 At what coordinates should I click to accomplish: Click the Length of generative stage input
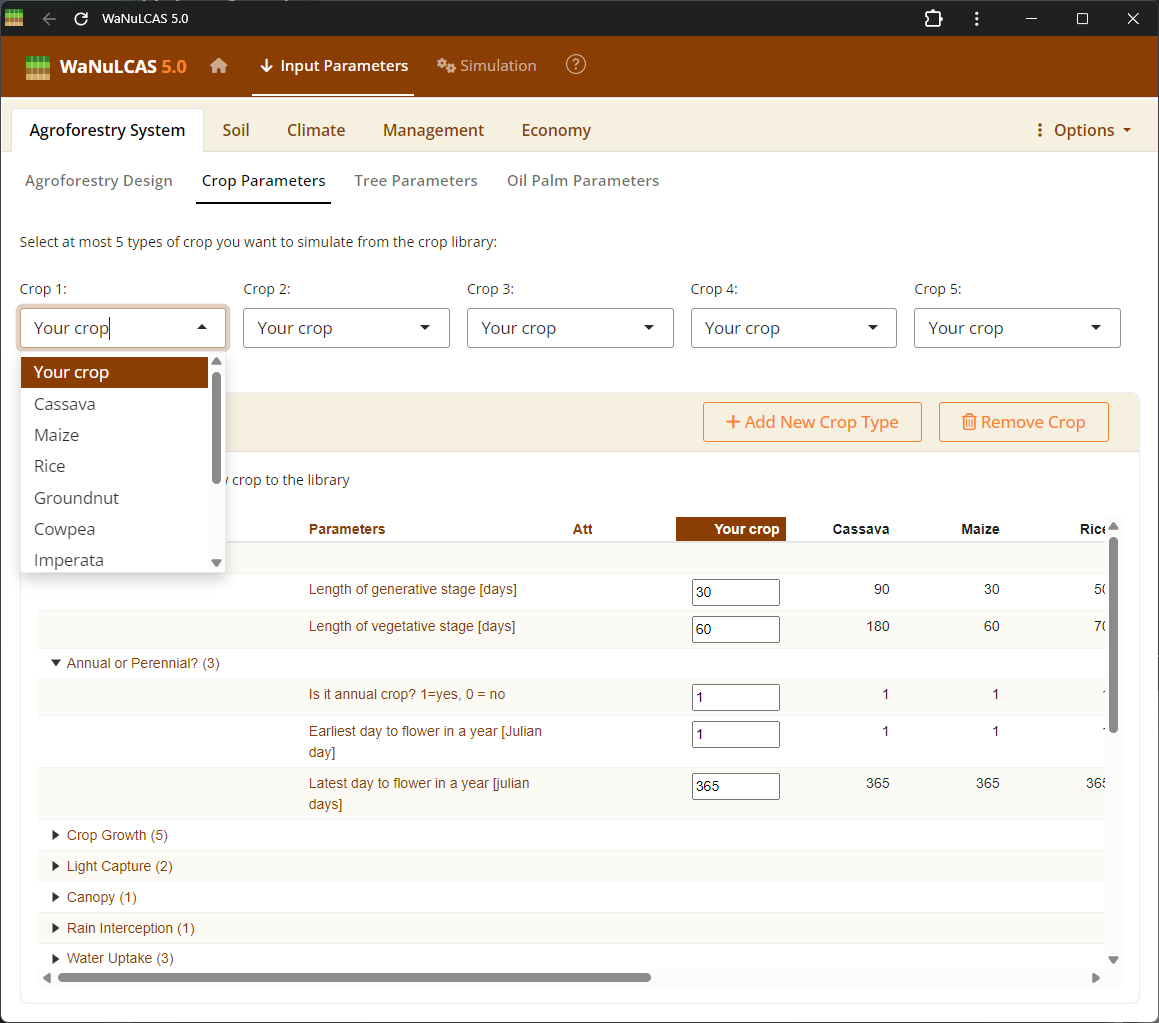tap(735, 592)
